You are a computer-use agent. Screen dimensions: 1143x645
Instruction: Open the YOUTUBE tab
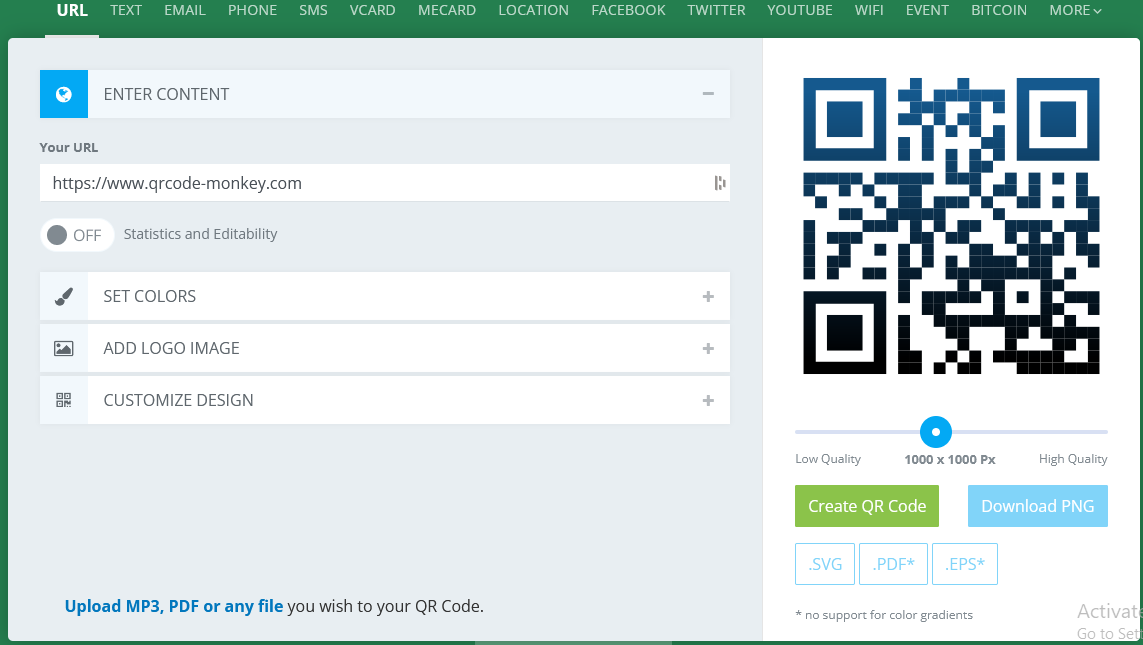pyautogui.click(x=800, y=10)
